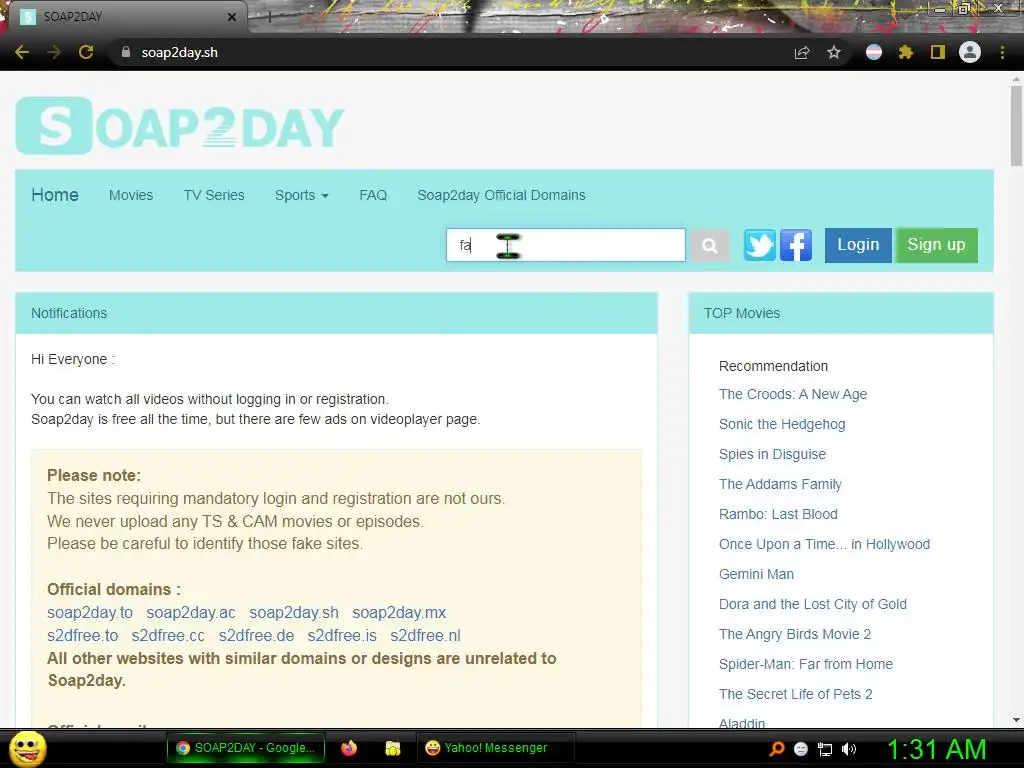Click the address bar URL soap2day.sh

click(x=180, y=52)
